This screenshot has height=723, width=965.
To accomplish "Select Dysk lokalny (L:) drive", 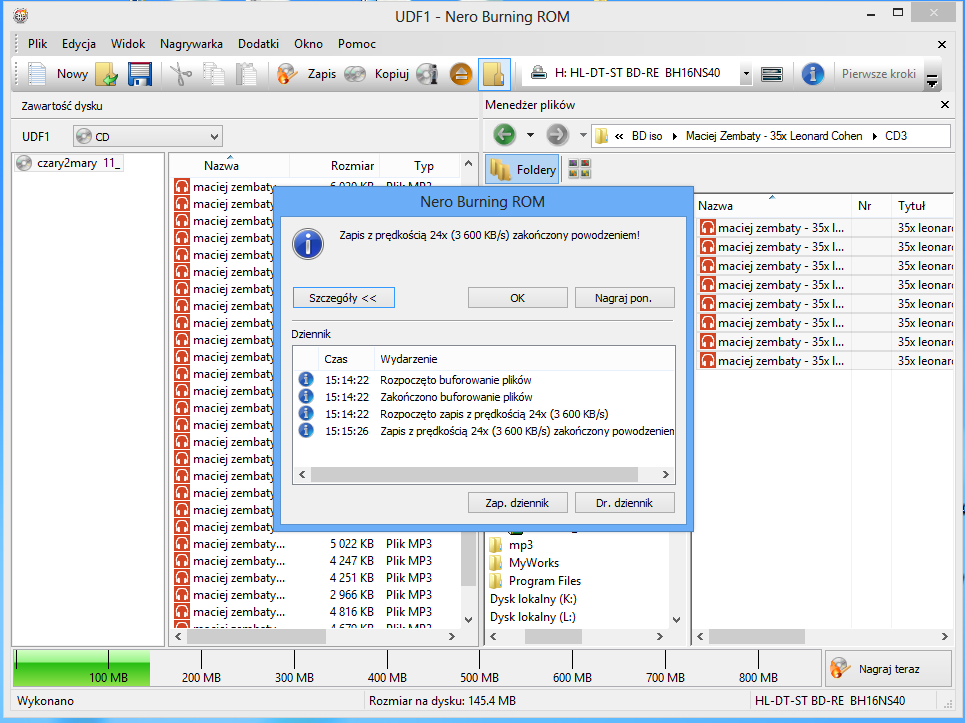I will click(x=532, y=617).
